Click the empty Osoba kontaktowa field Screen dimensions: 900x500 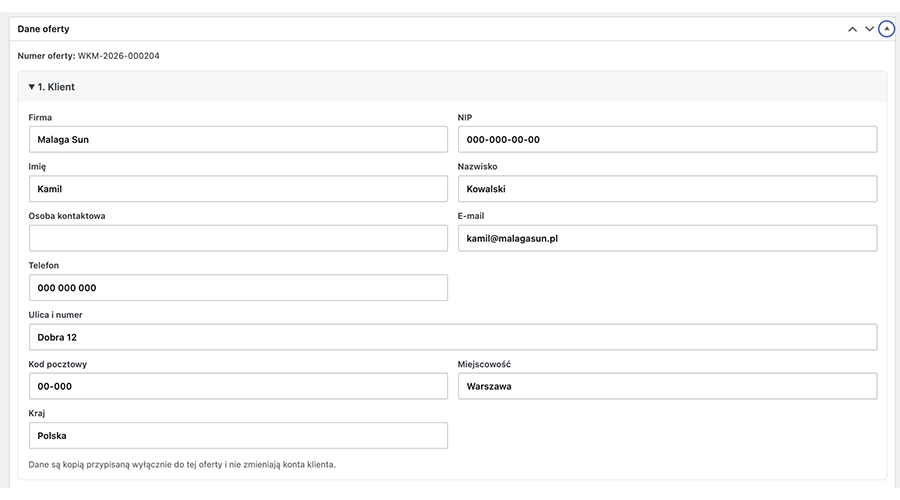pyautogui.click(x=238, y=238)
